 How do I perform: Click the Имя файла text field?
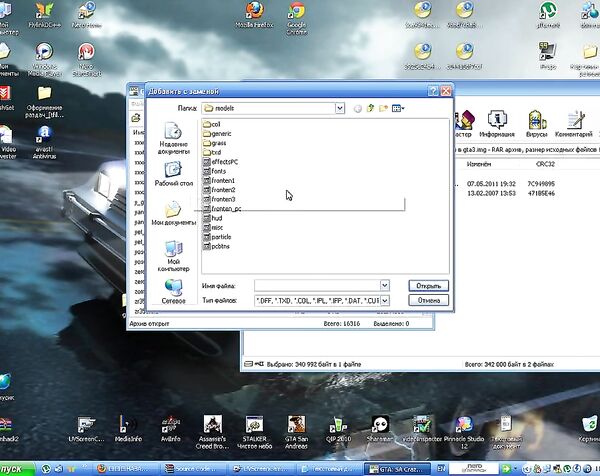[x=315, y=286]
